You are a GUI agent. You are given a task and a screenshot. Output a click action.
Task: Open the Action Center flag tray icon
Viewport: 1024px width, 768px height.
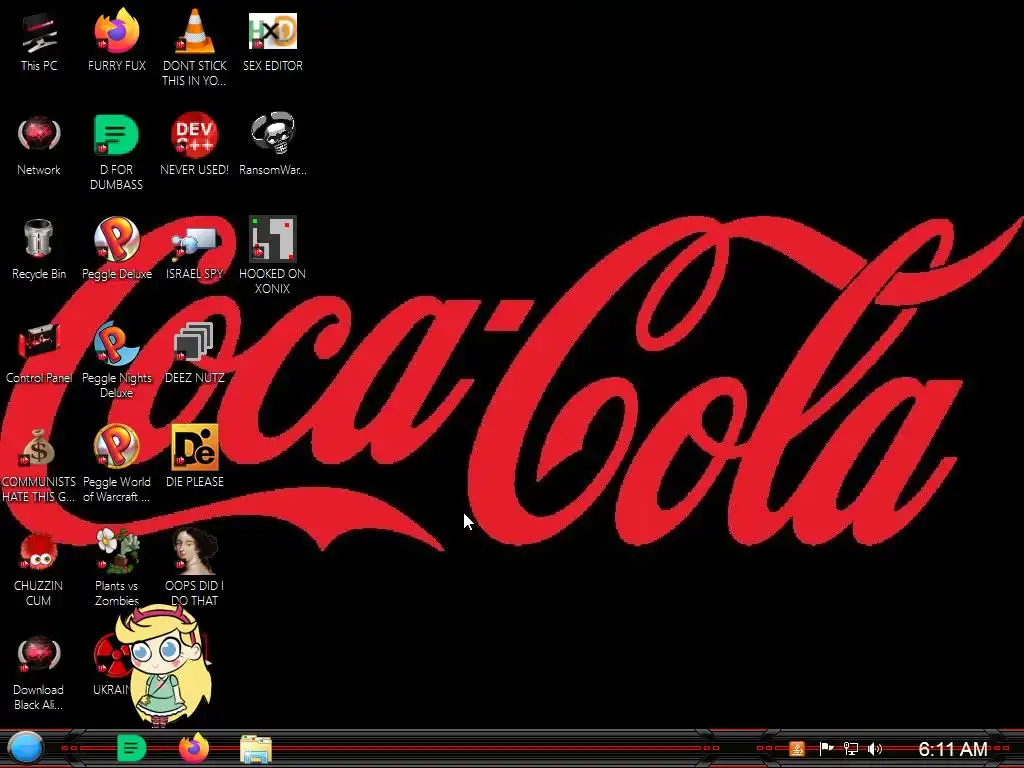pos(826,748)
